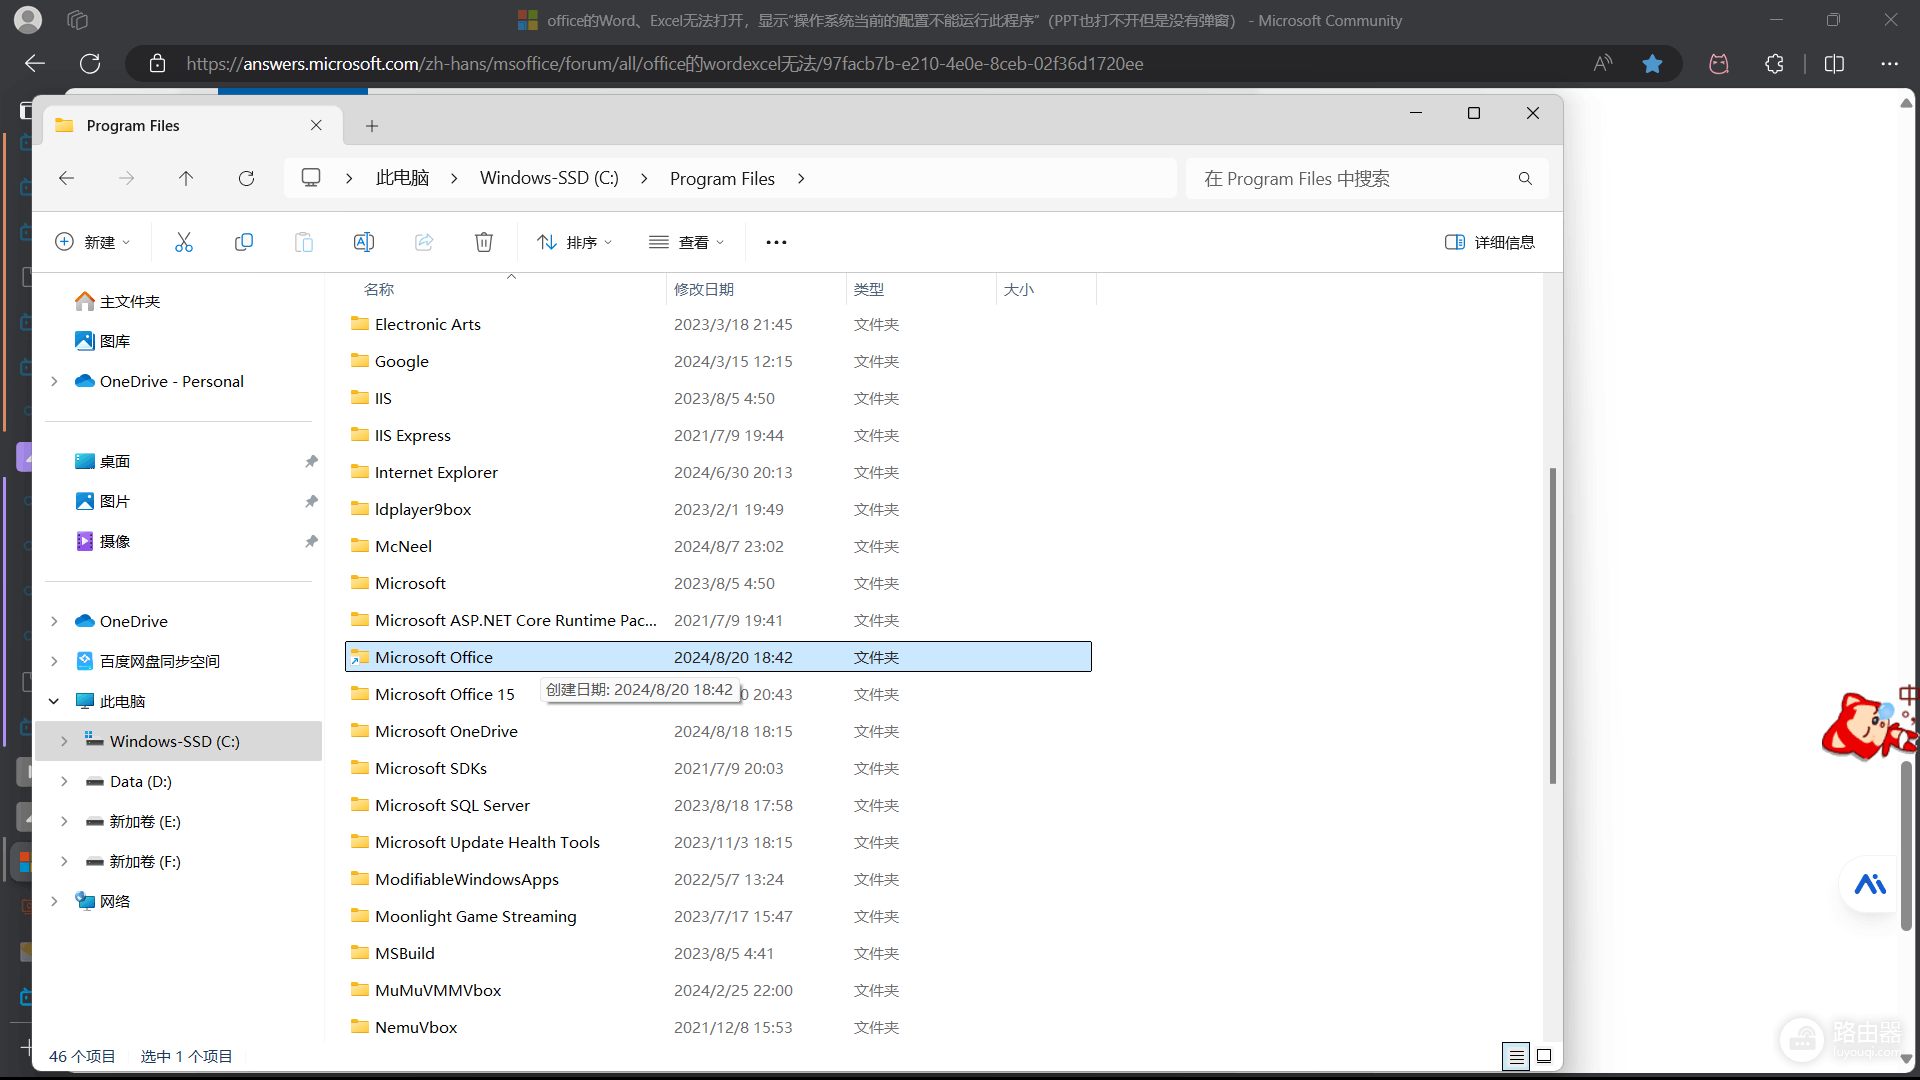Click the Up arrow navigation icon
Viewport: 1920px width, 1080px height.
(x=186, y=178)
